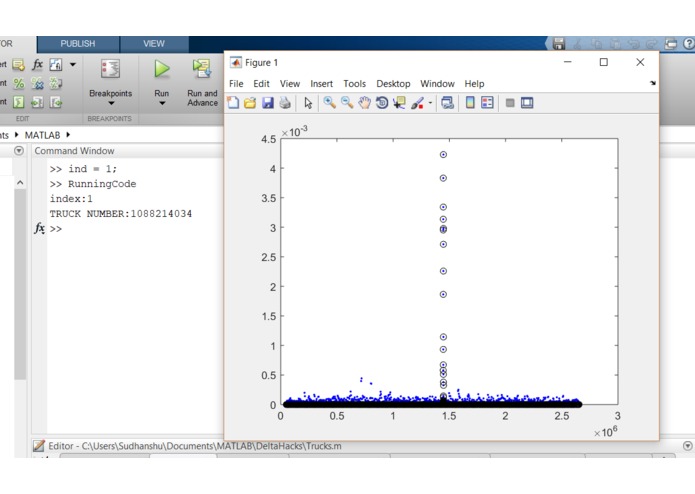Screen dimensions: 695x494
Task: Select the Edit Plot arrow tool
Action: tap(308, 103)
